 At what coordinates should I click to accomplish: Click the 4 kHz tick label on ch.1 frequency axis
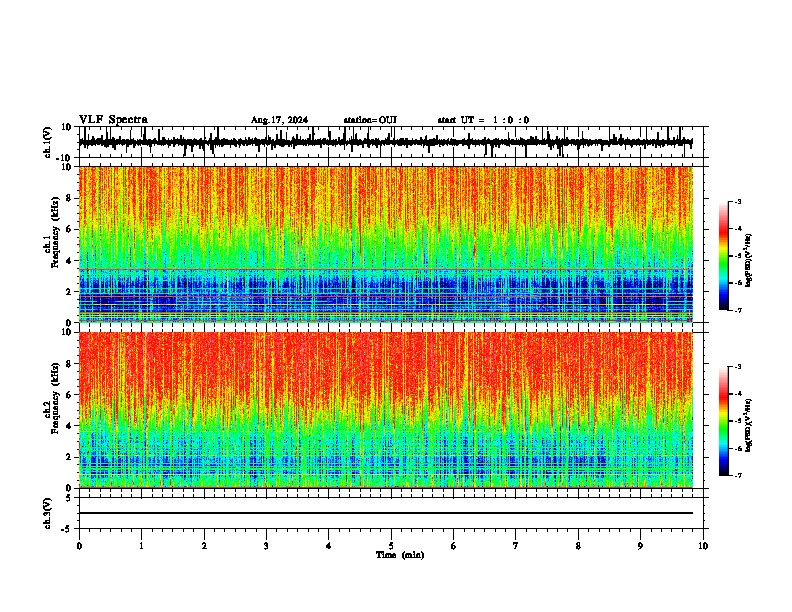[69, 261]
